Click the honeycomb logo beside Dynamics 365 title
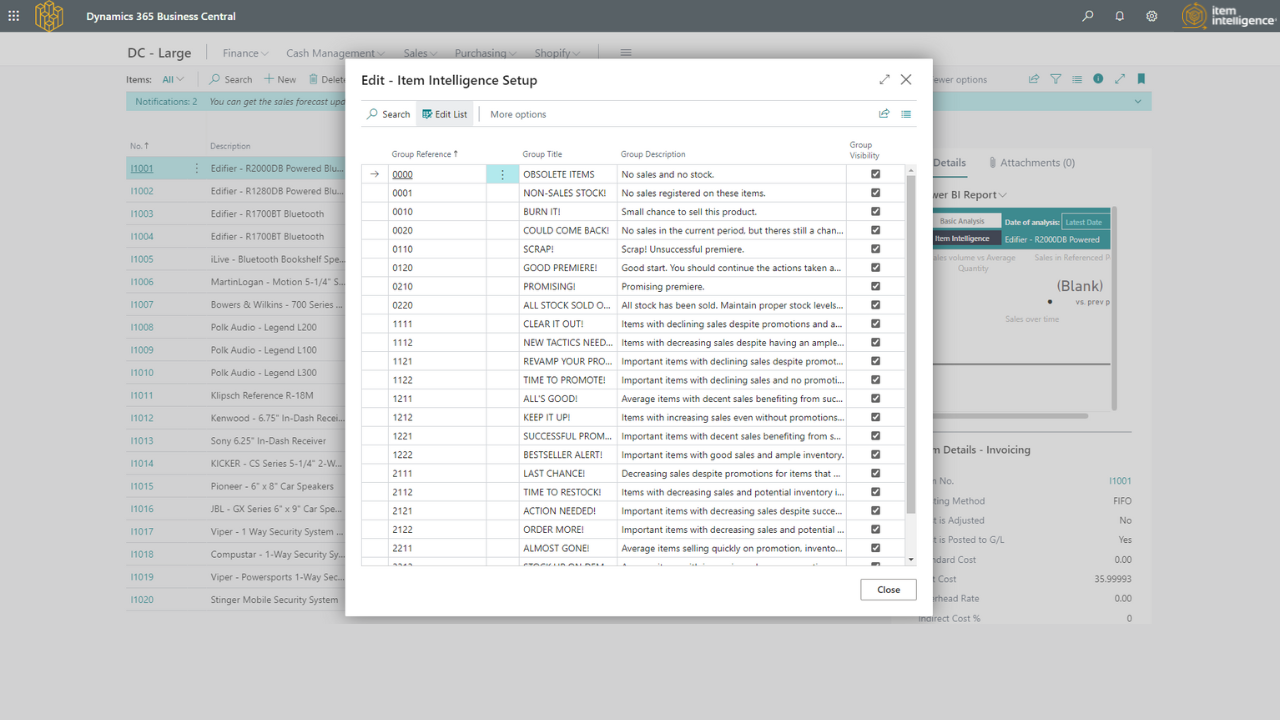Image resolution: width=1280 pixels, height=720 pixels. tap(49, 16)
